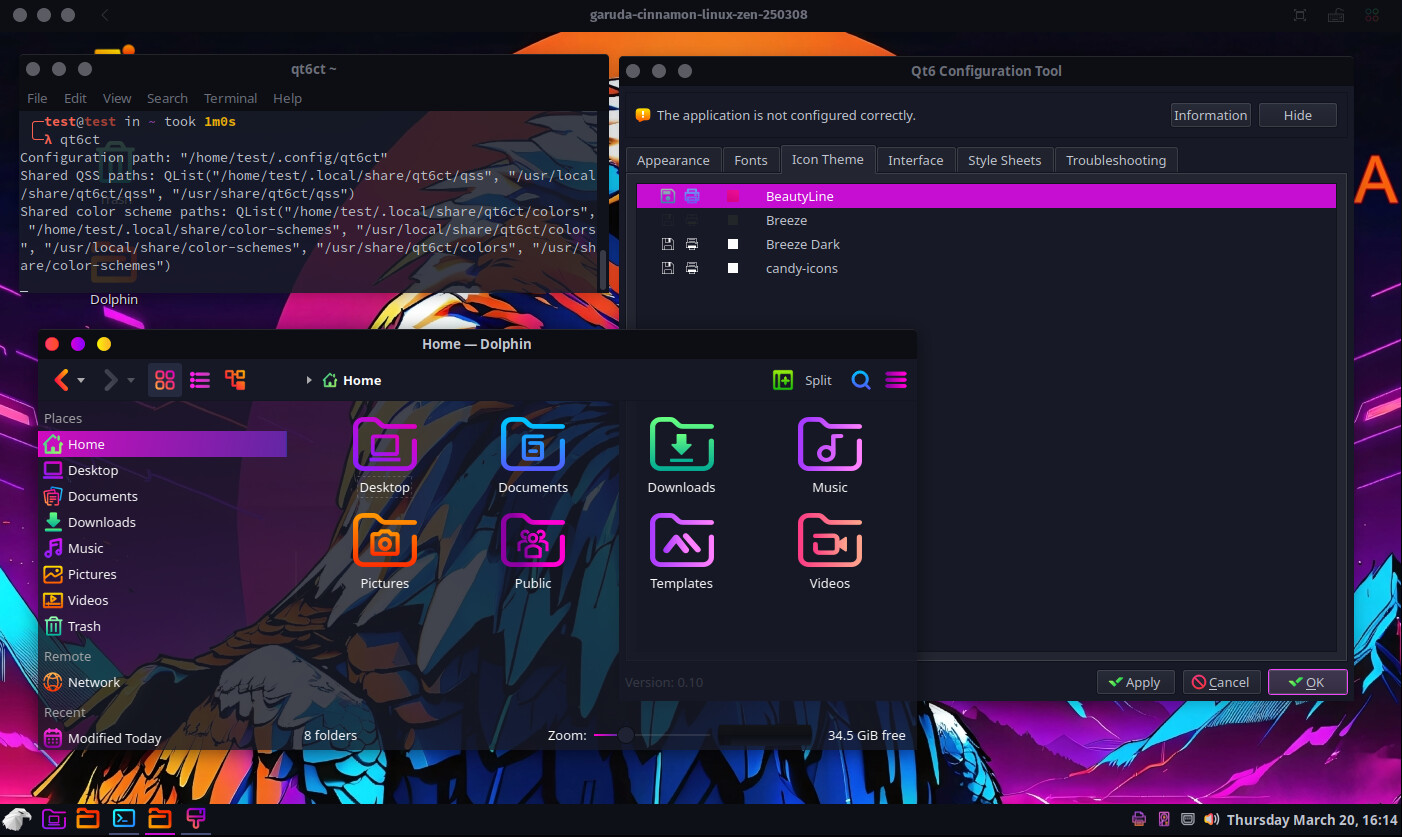Open the forward history dropdown arrow in Dolphin
This screenshot has width=1402, height=837.
click(131, 381)
